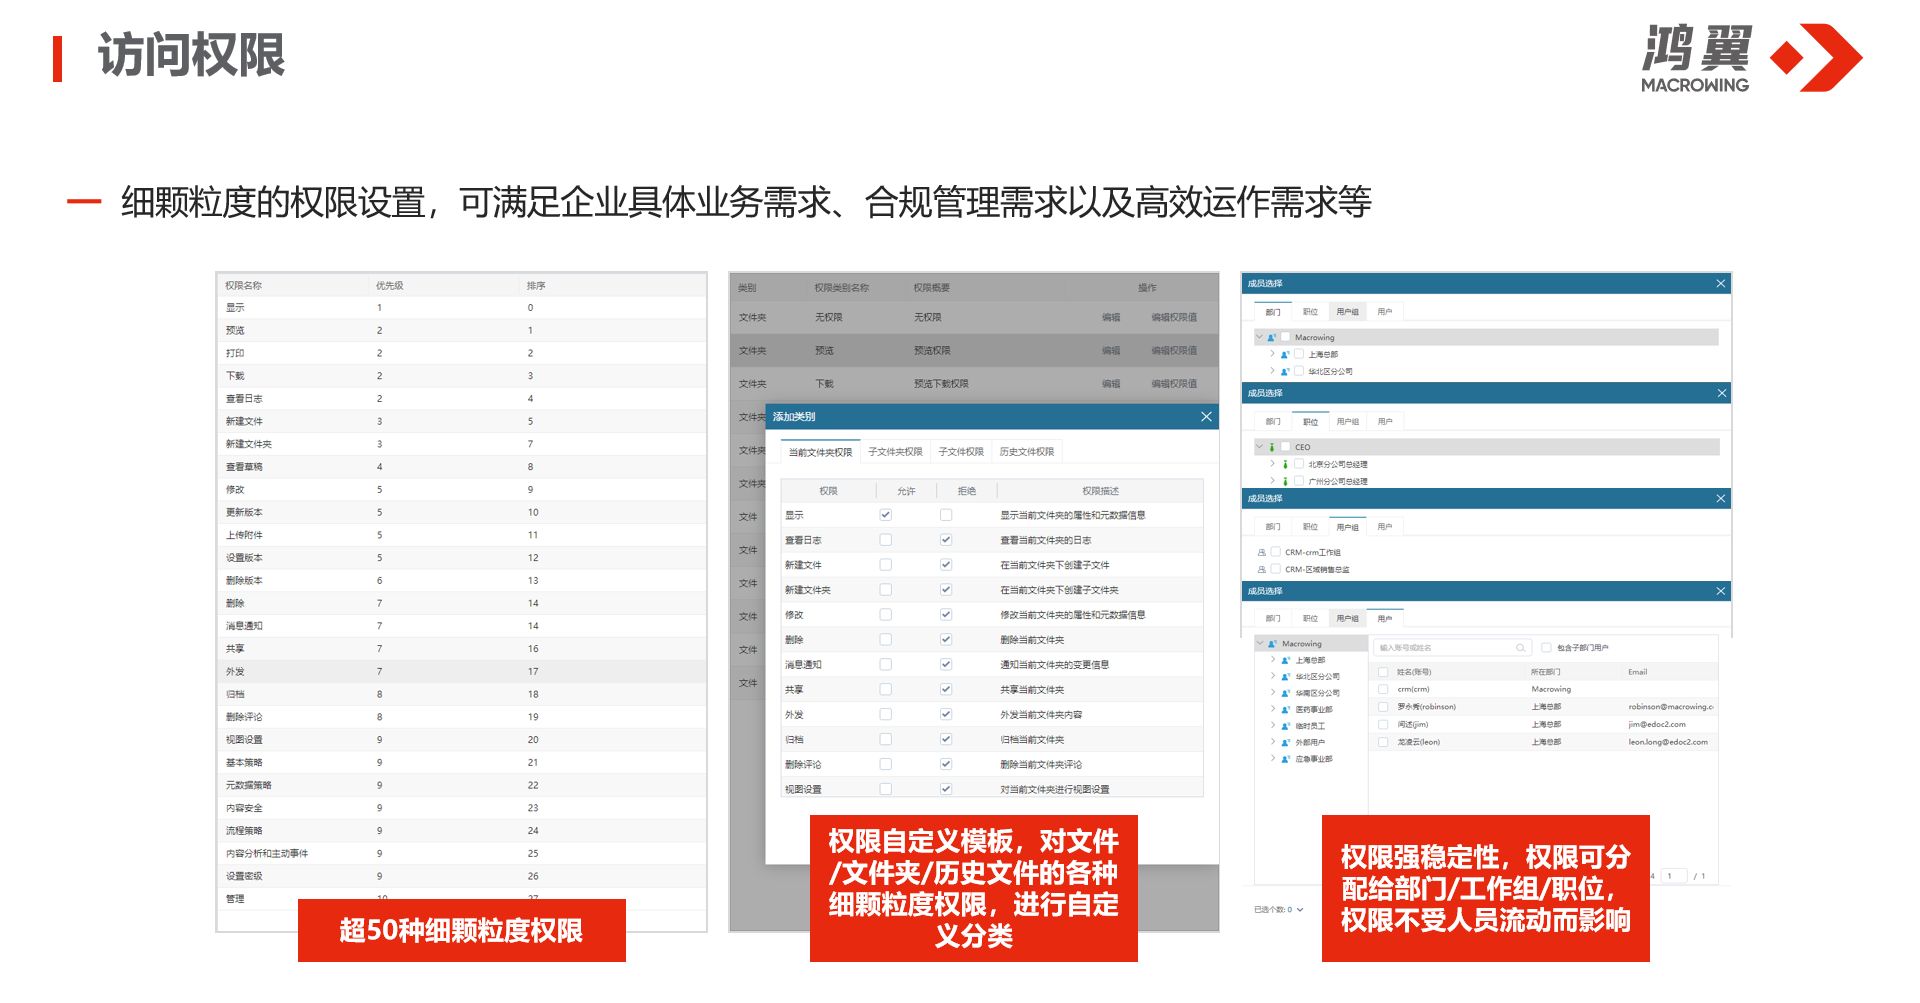
Task: Uncheck the 允许 checkbox for 显示 permission
Action: pos(885,515)
